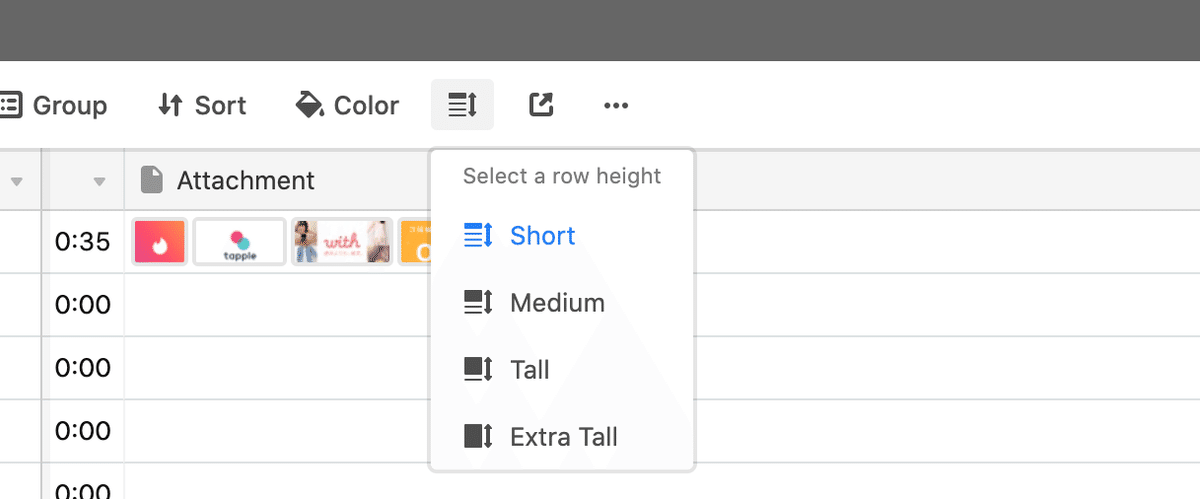1200x499 pixels.
Task: Choose Tall row height
Action: pos(529,370)
